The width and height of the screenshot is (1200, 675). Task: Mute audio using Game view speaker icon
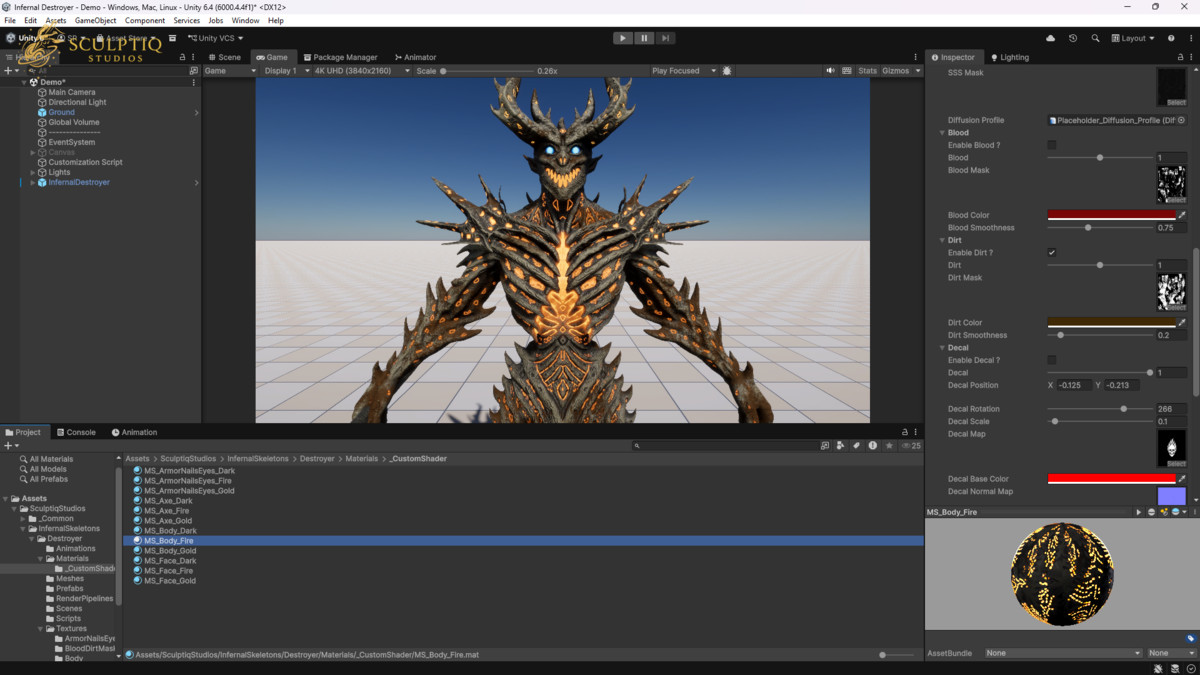coord(830,71)
